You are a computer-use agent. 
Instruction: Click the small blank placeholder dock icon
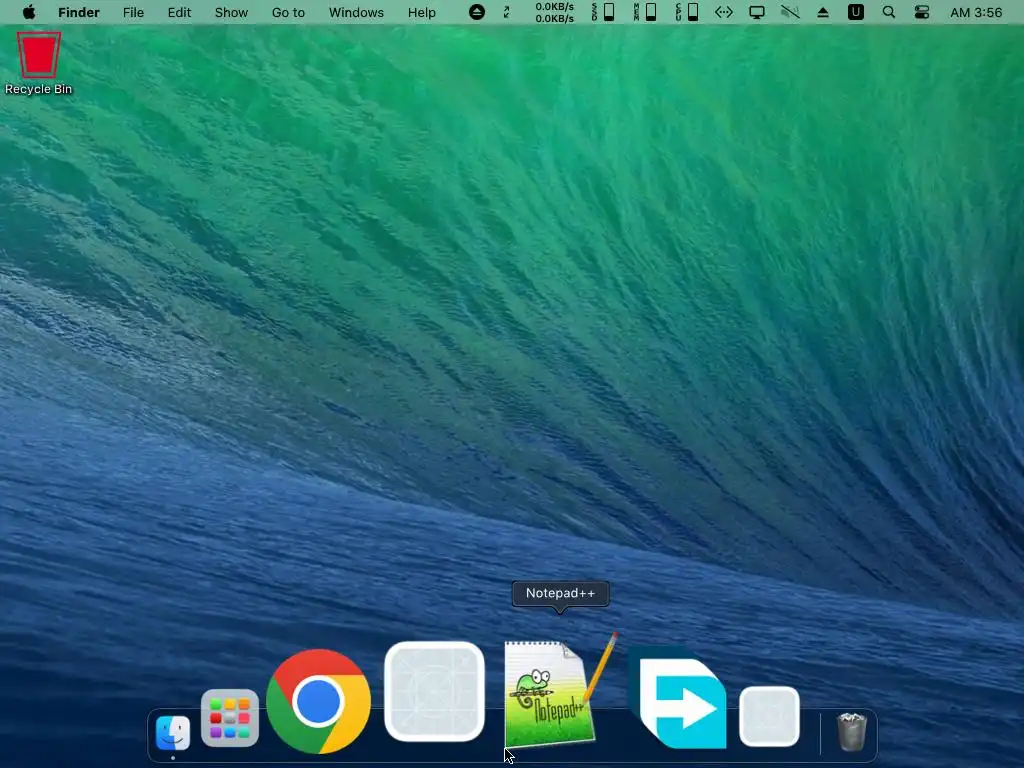pos(769,716)
